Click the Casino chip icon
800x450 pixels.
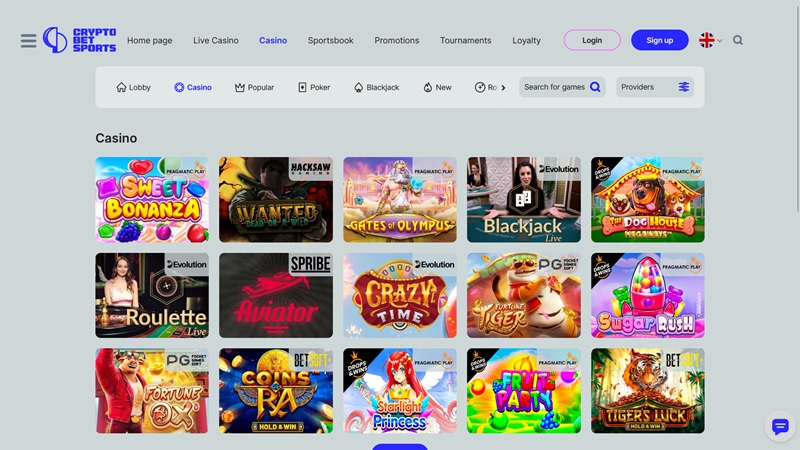pos(179,87)
